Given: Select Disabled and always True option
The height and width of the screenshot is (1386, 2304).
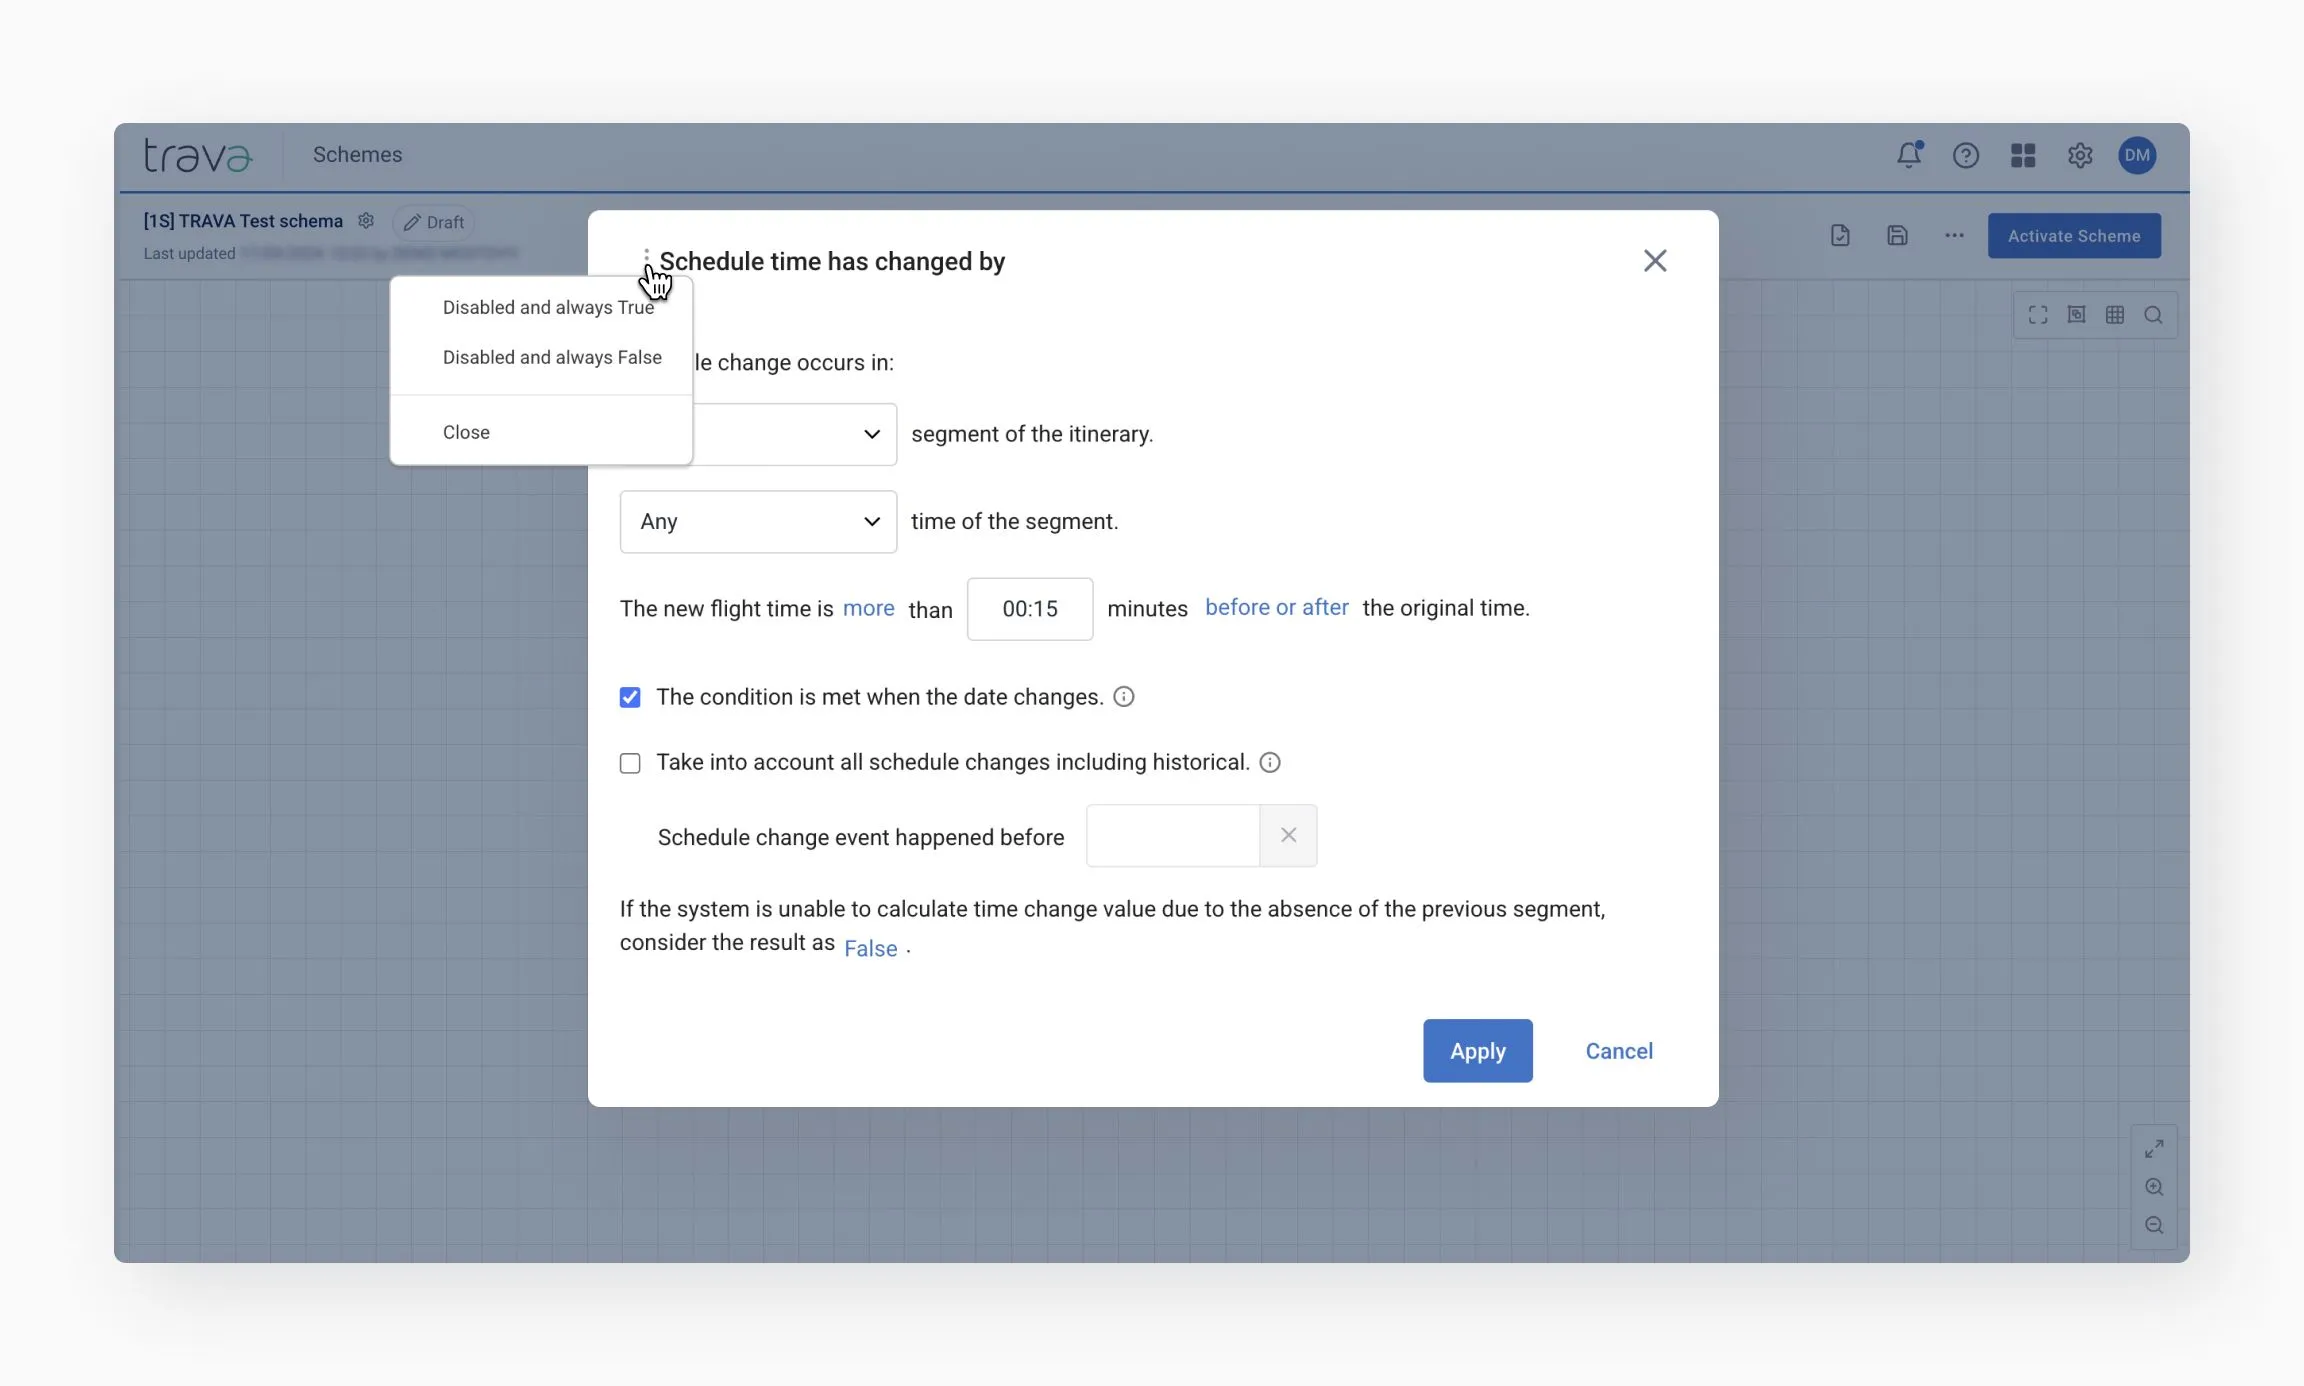Looking at the screenshot, I should click(548, 307).
